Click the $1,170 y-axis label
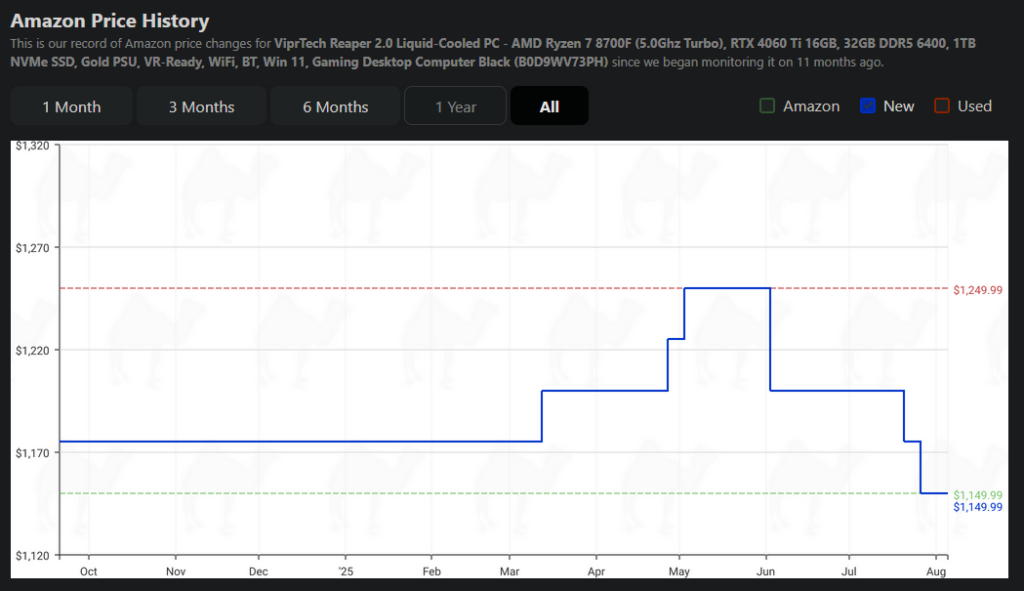The image size is (1024, 591). click(x=33, y=453)
